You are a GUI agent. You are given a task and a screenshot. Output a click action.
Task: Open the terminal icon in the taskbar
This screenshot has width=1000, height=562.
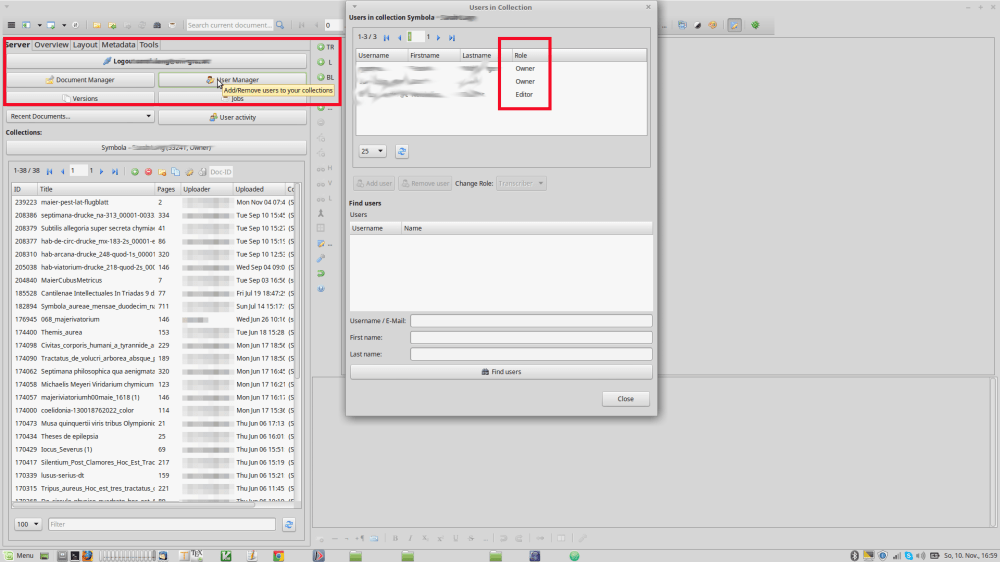75,556
